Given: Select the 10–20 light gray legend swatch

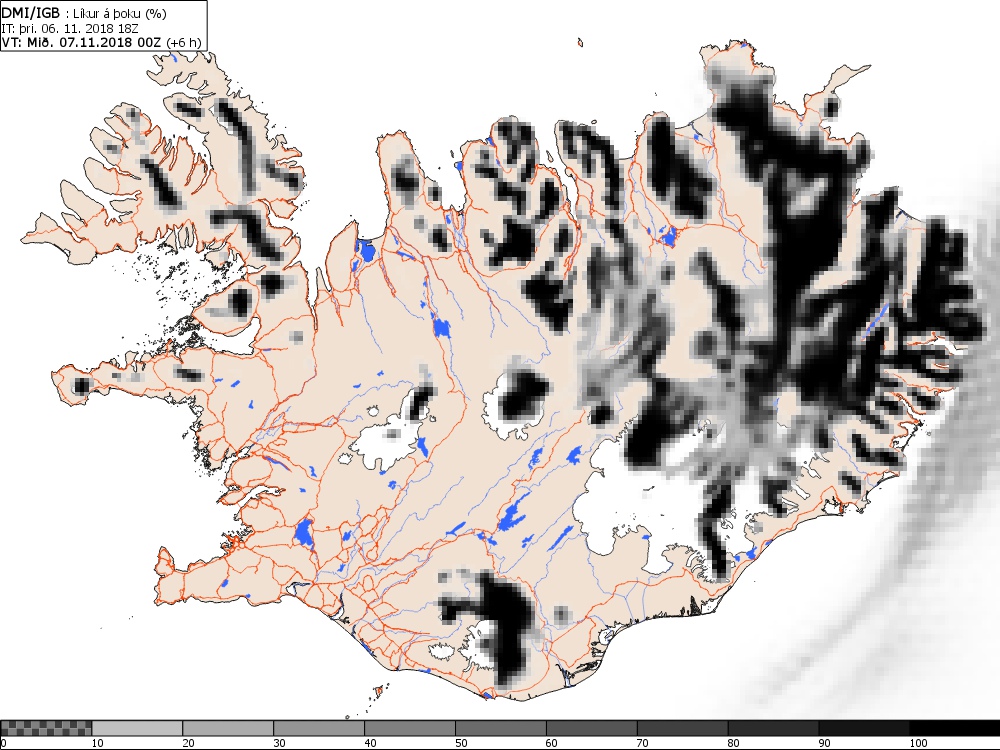Looking at the screenshot, I should tap(138, 728).
